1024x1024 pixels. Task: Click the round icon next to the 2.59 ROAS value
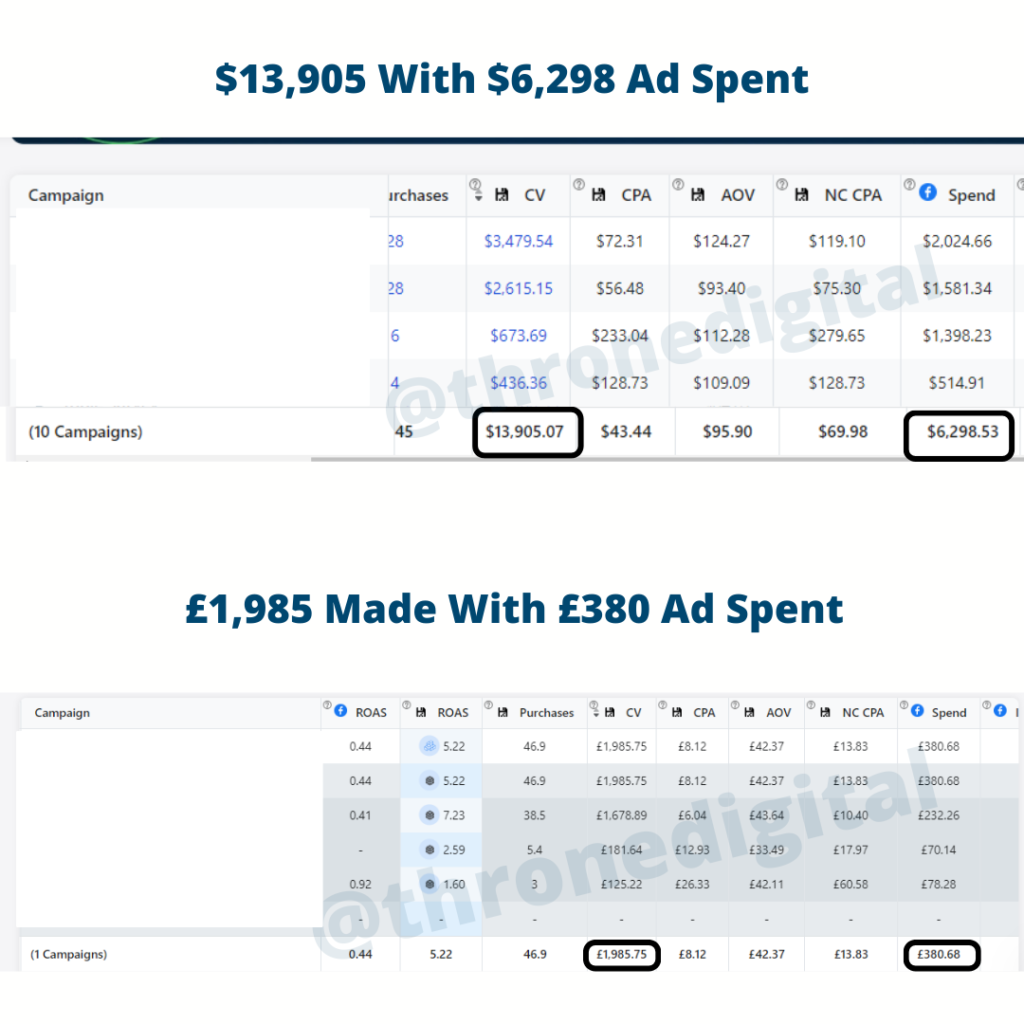[x=429, y=850]
